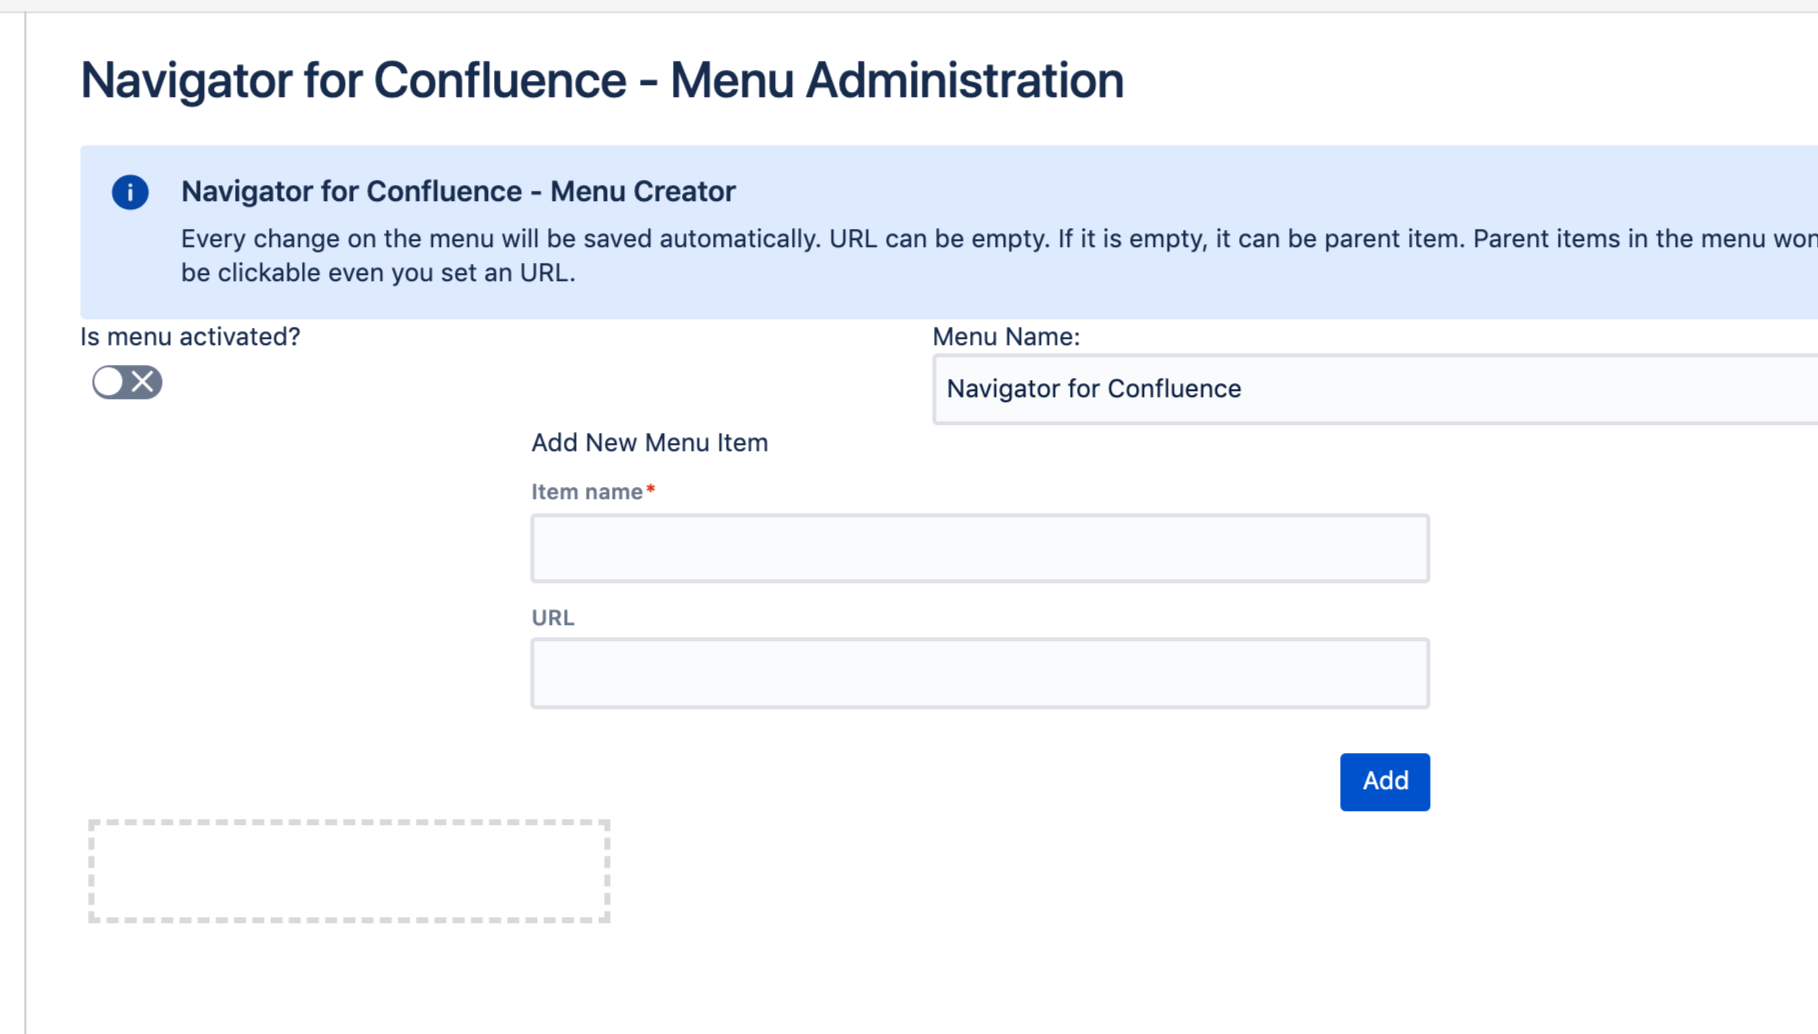Click the "Menu Creator" banner title
The width and height of the screenshot is (1818, 1034).
458,191
